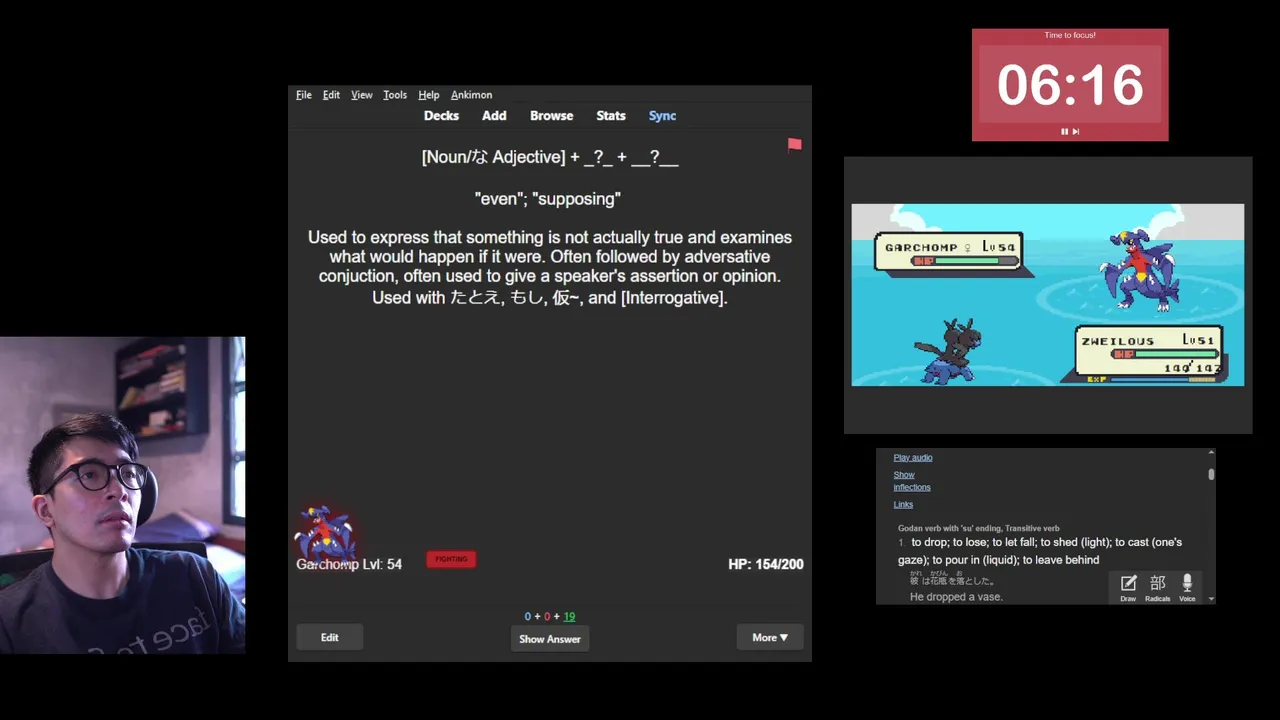Click 'He dropped a vase.' example sentence
Screen dimensions: 1280x720
click(x=956, y=597)
